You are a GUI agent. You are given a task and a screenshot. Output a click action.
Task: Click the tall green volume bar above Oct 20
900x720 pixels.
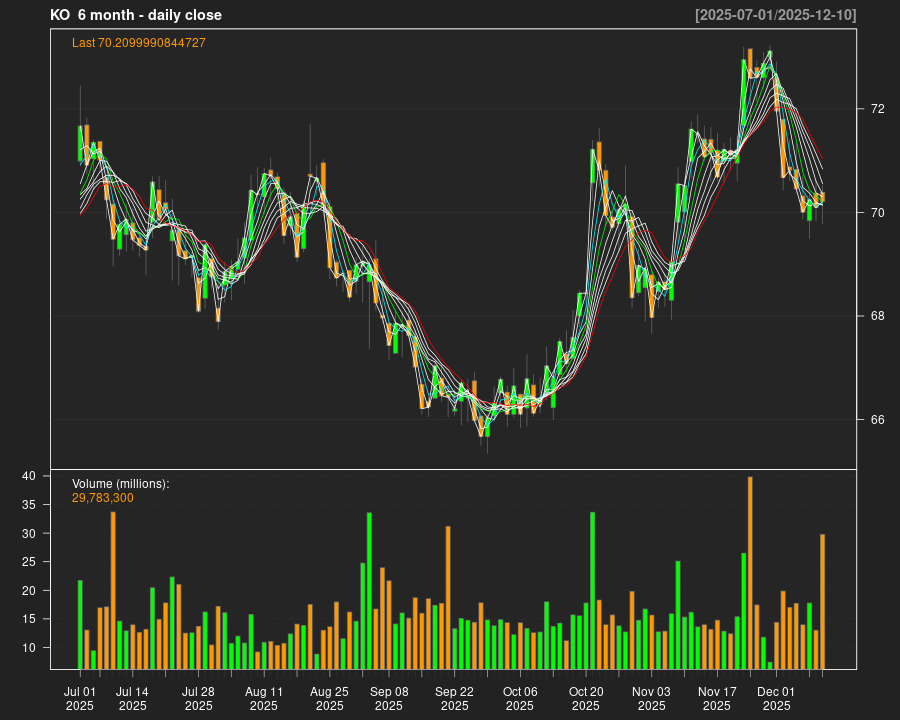[592, 590]
